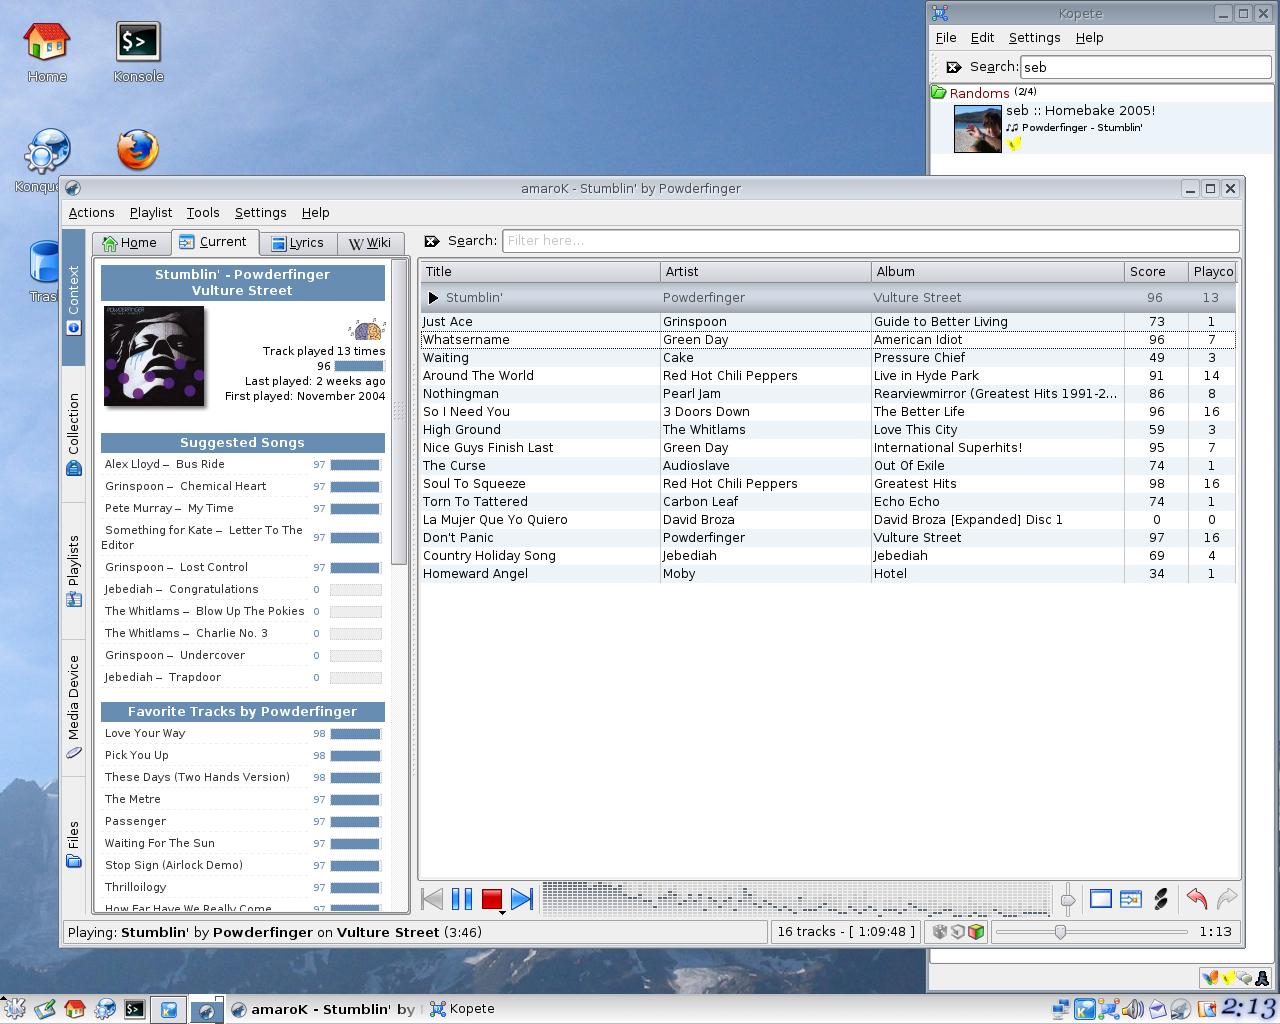The image size is (1280, 1024).
Task: Open the Collection sidebar tab
Action: point(73,433)
